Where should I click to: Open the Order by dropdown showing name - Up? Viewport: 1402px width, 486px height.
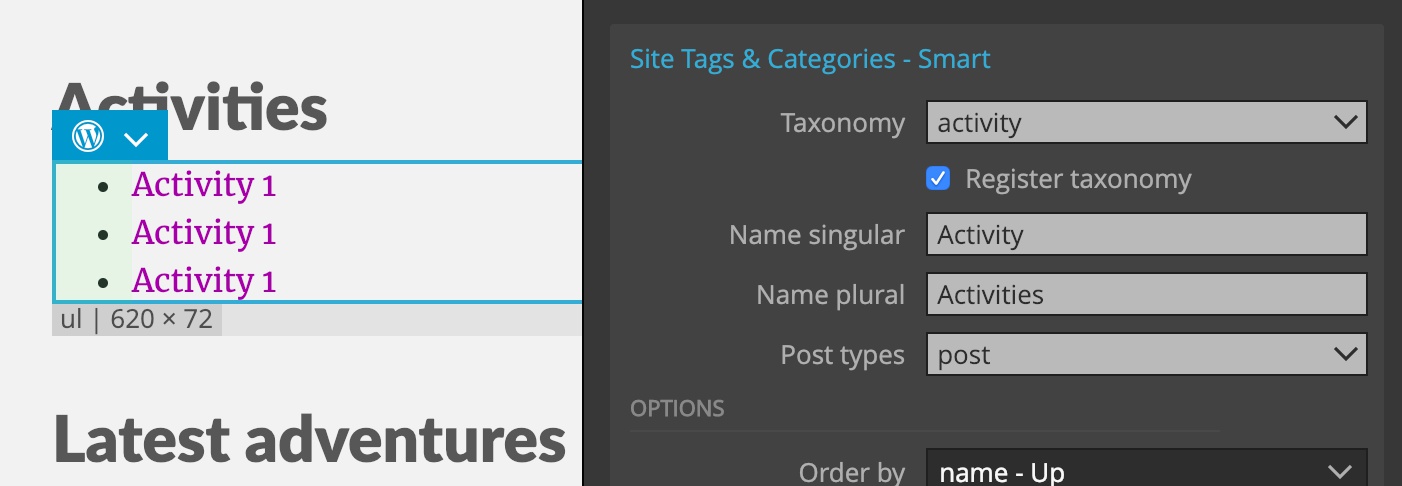1146,471
